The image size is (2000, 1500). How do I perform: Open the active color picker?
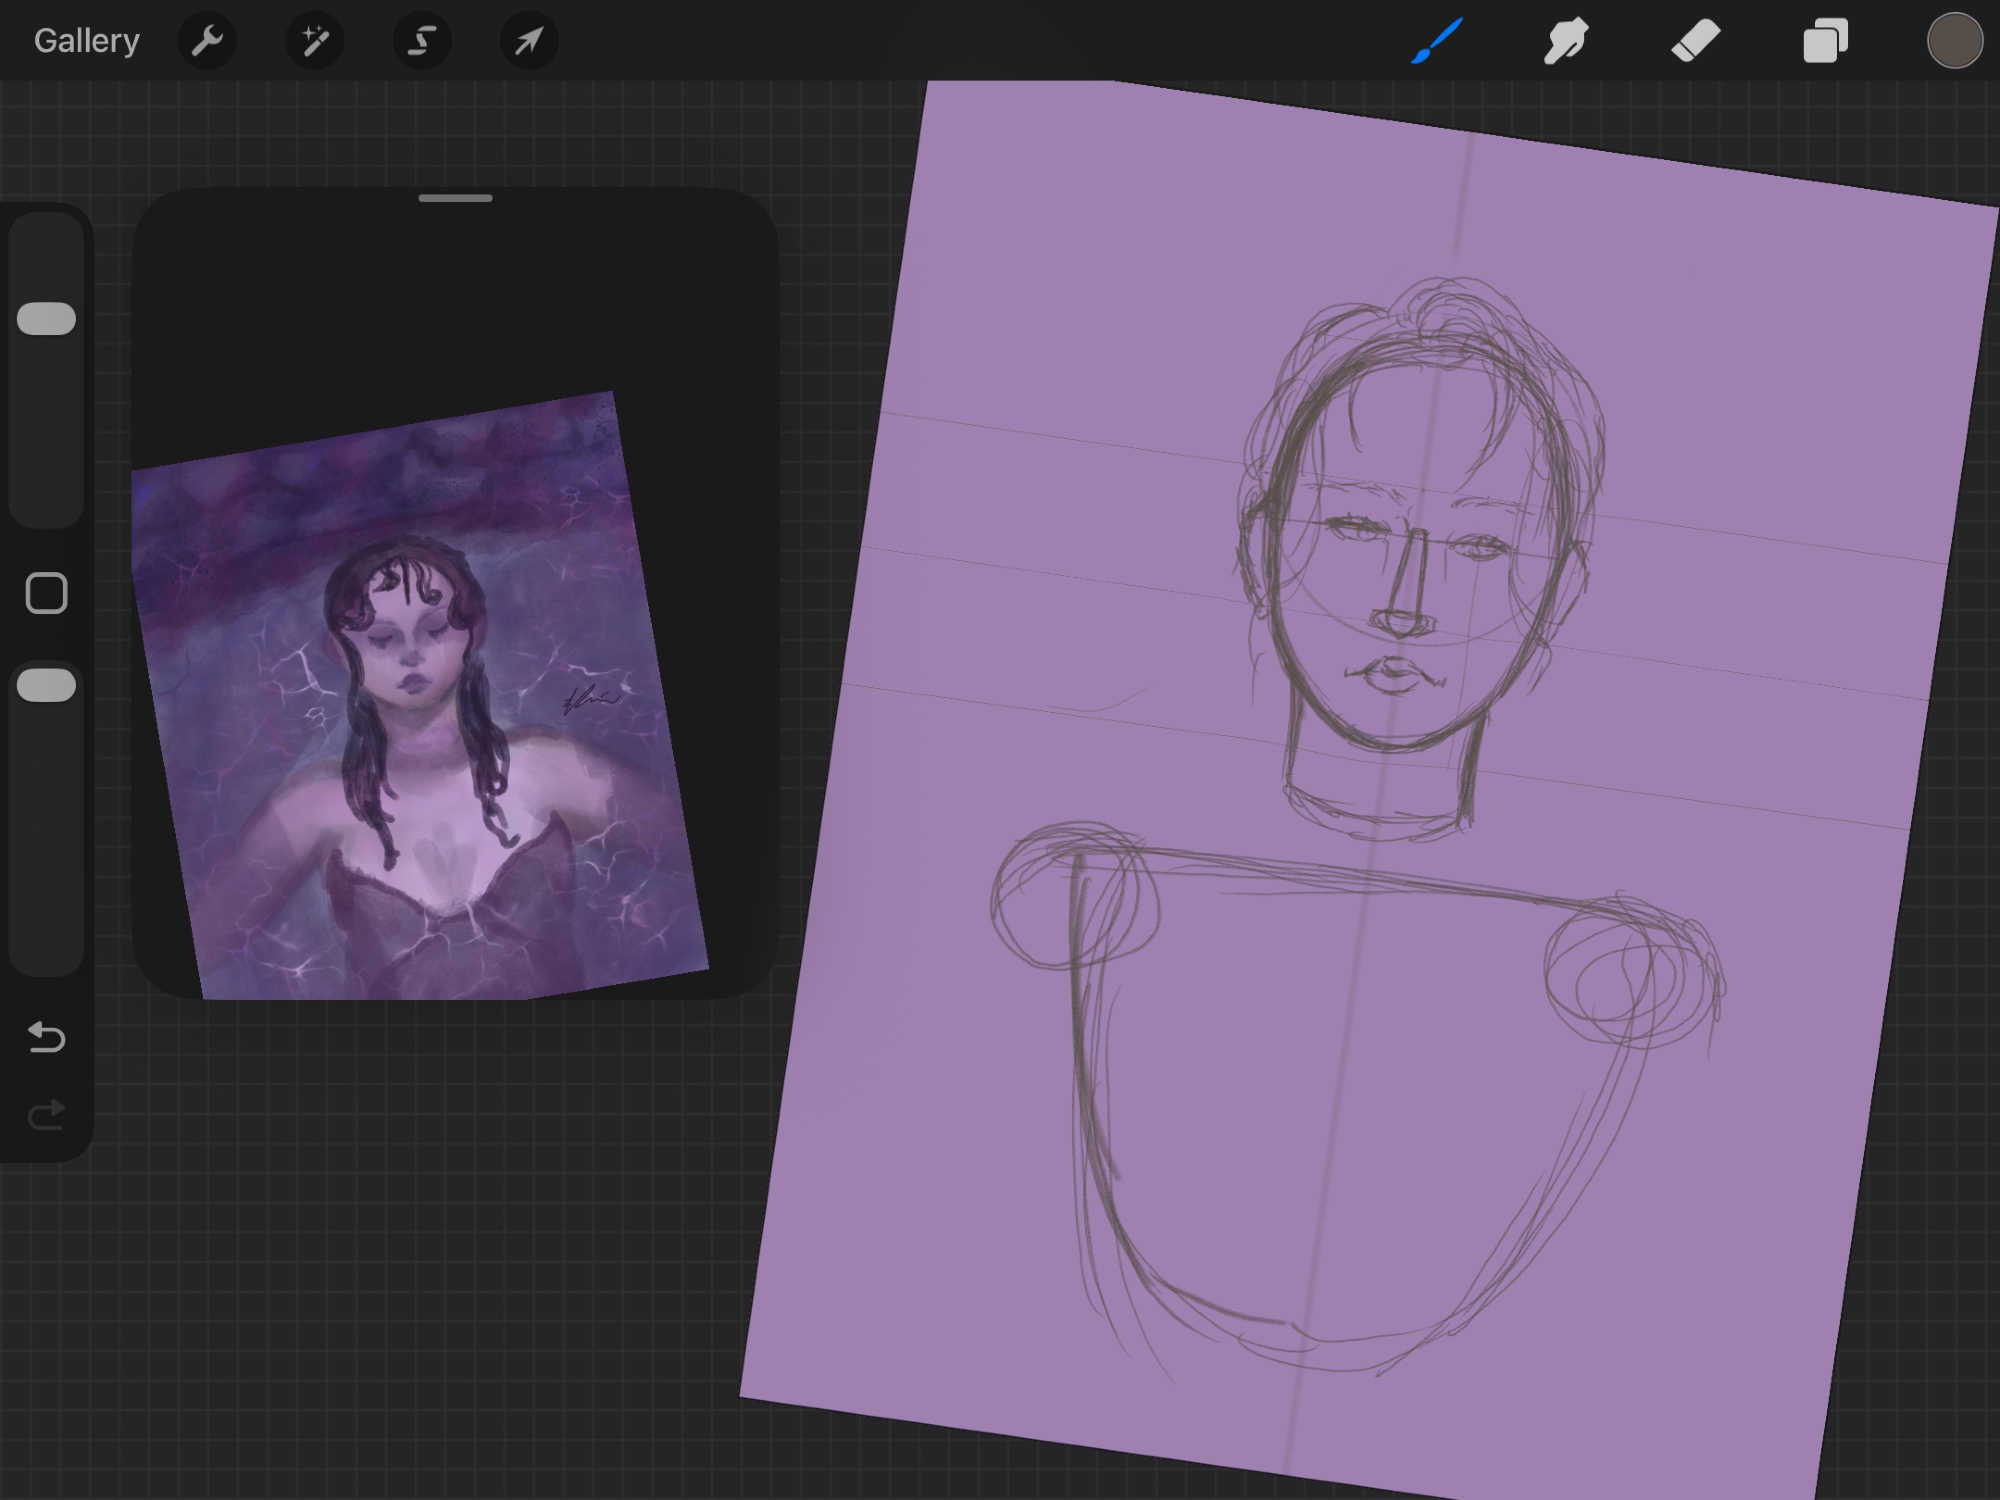point(1954,41)
